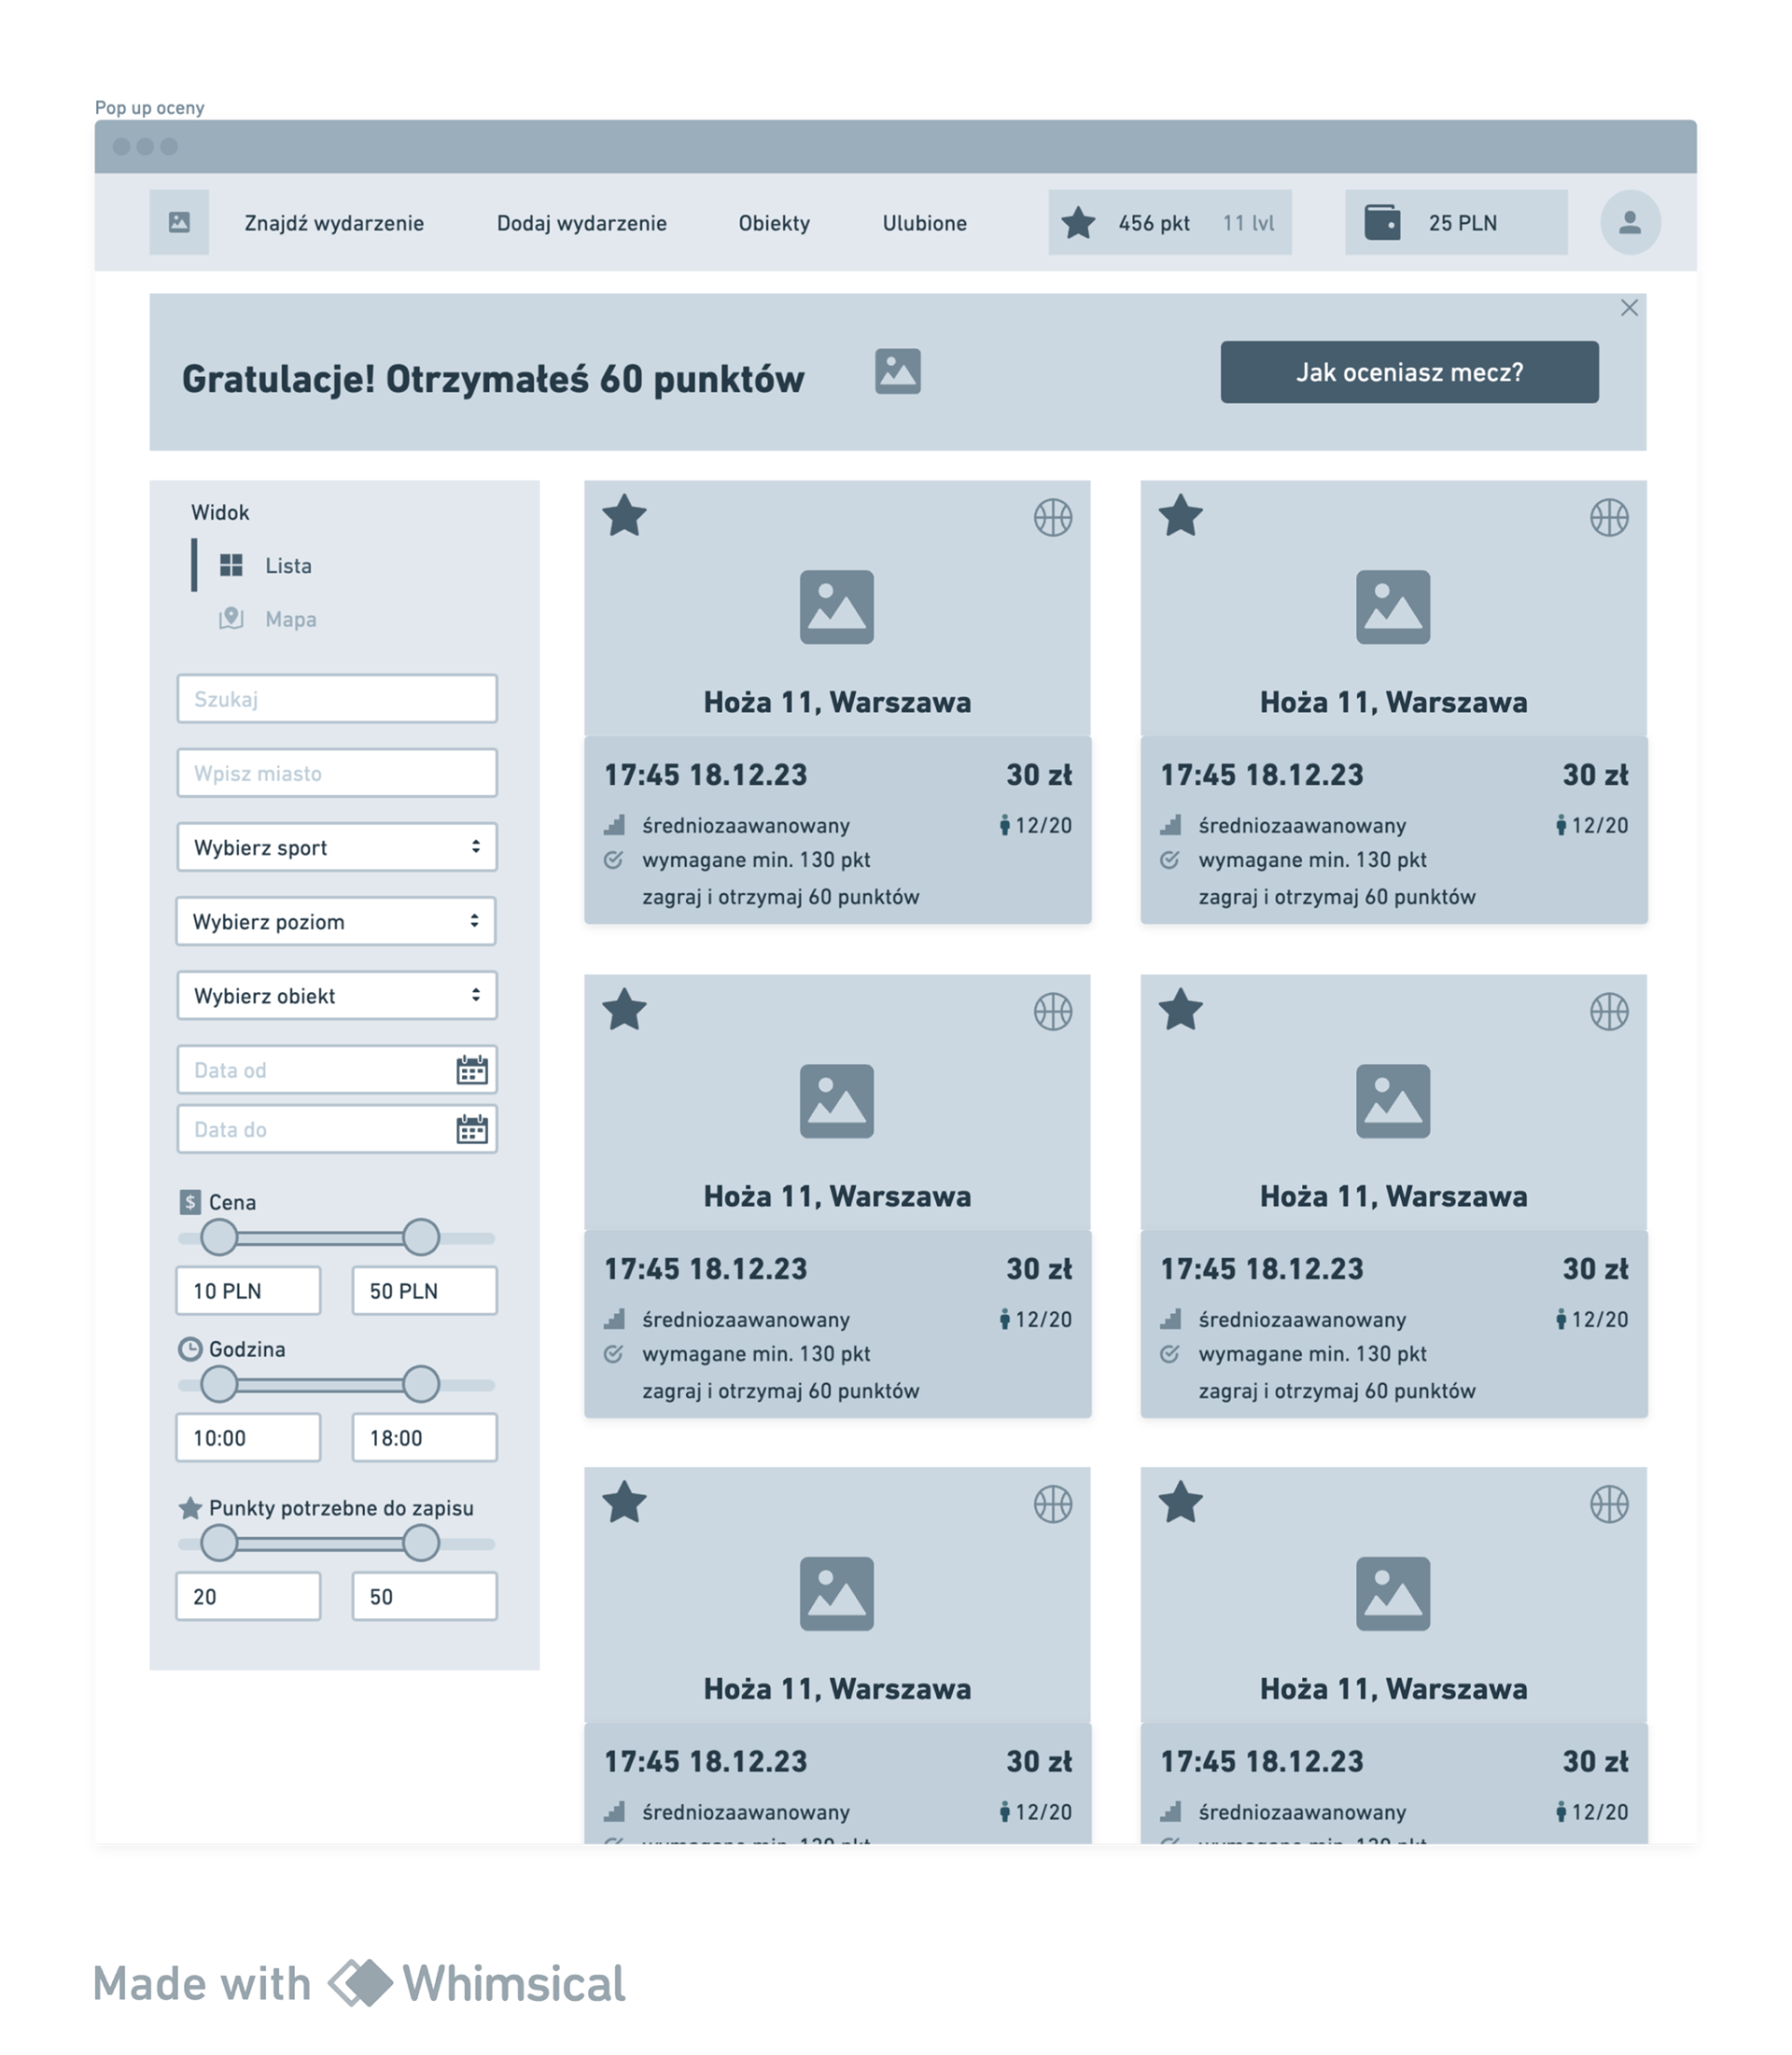Click star icon beside Punkty potrzebne do zapisu

point(190,1508)
